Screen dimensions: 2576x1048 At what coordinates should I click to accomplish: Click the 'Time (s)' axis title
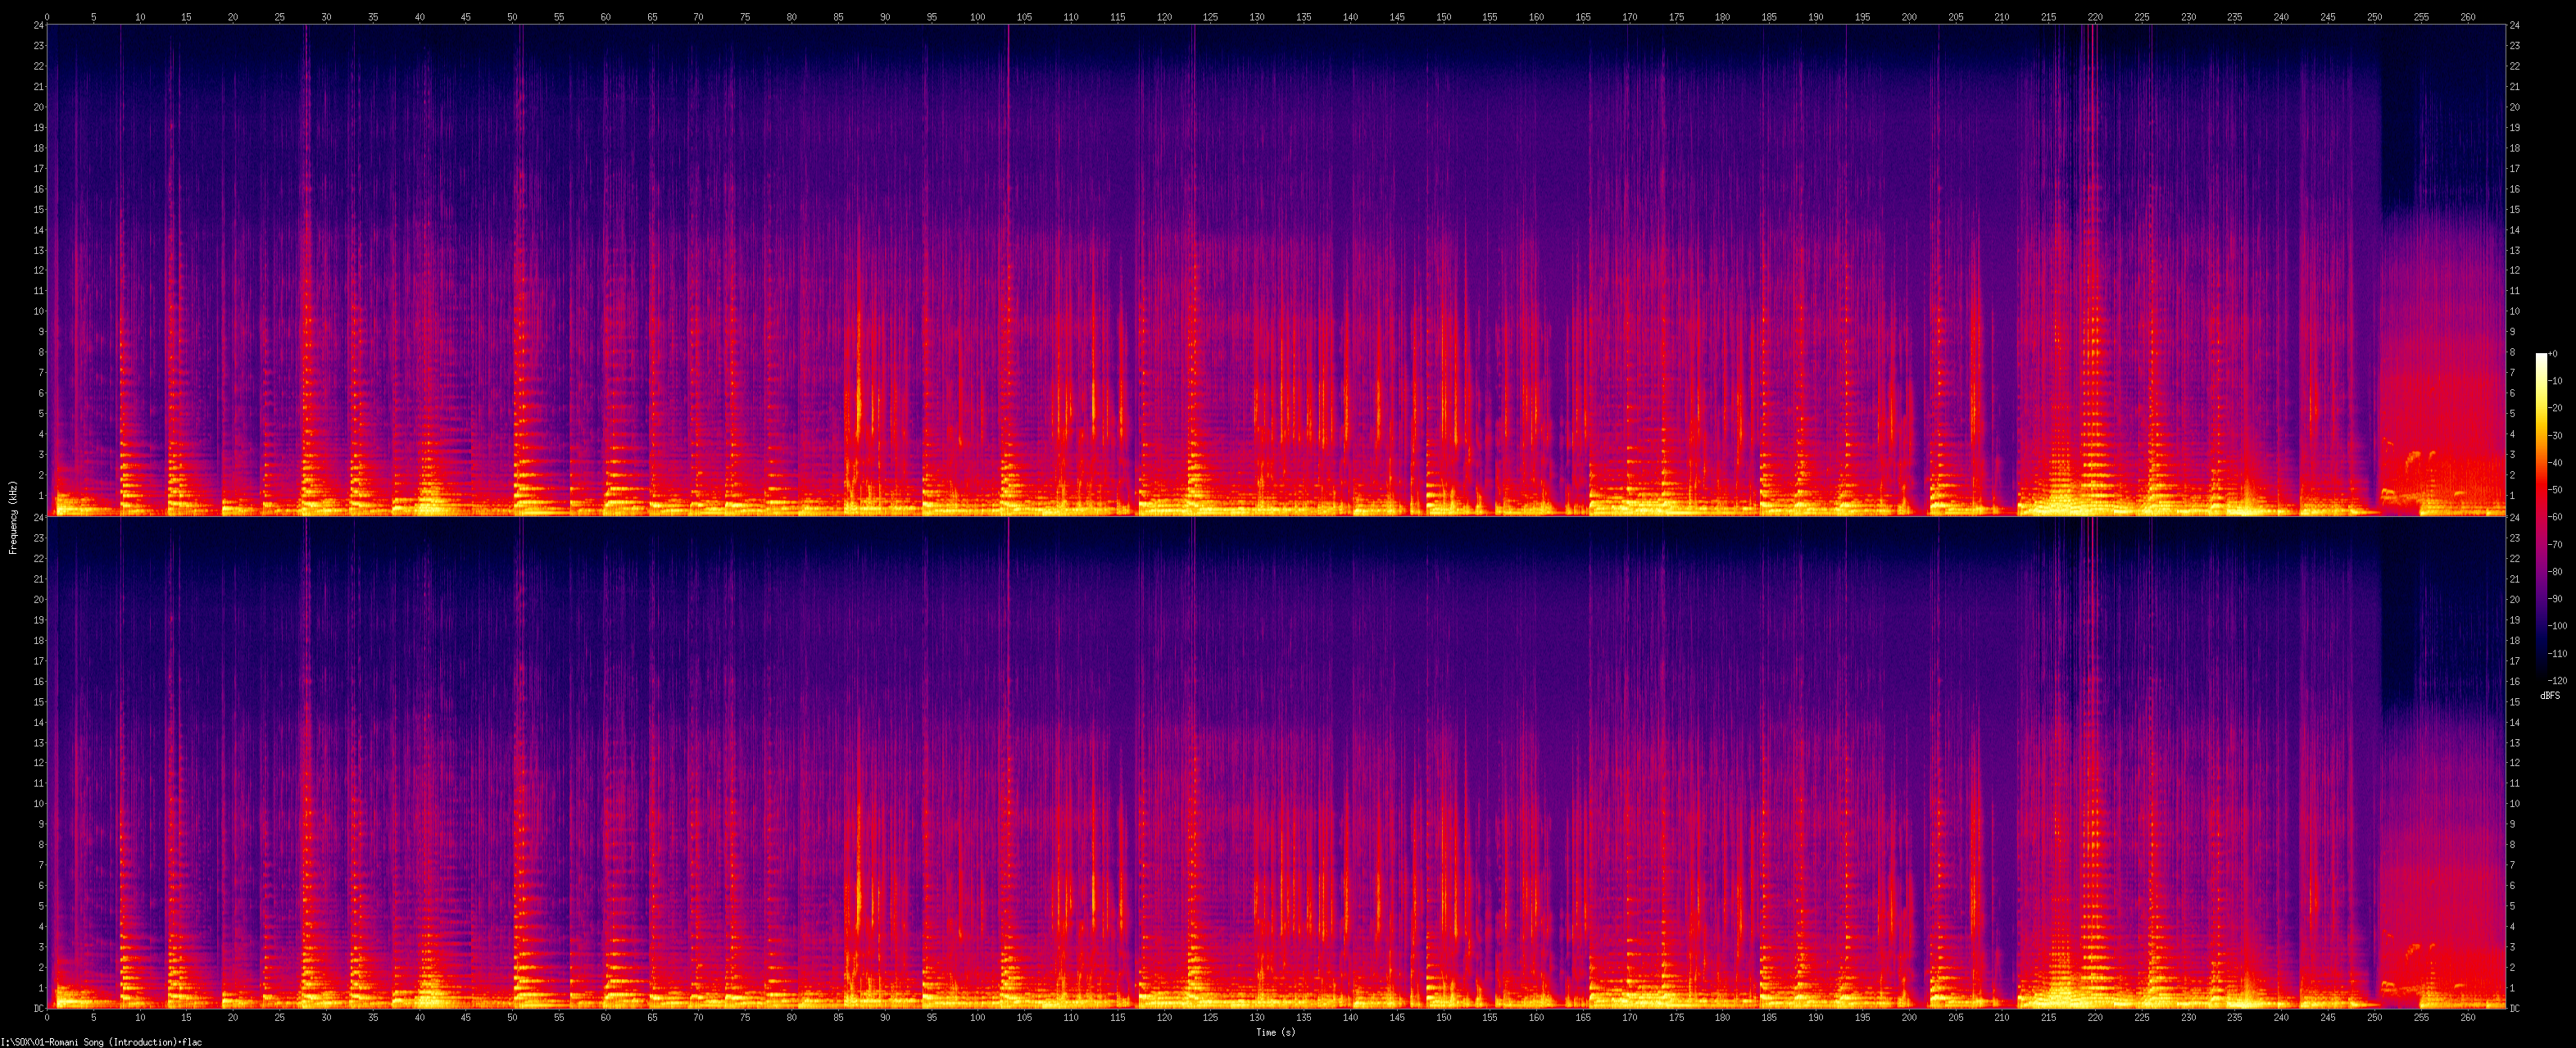click(x=1276, y=1032)
